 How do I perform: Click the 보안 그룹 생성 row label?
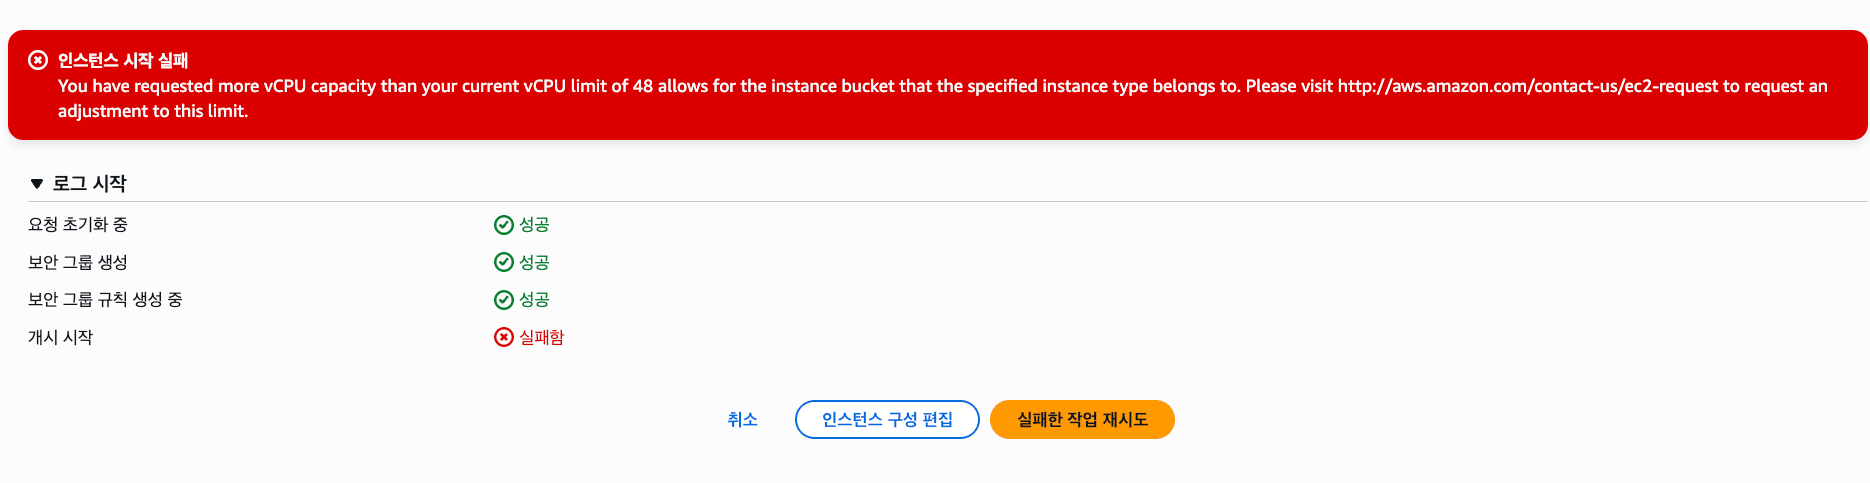(78, 262)
